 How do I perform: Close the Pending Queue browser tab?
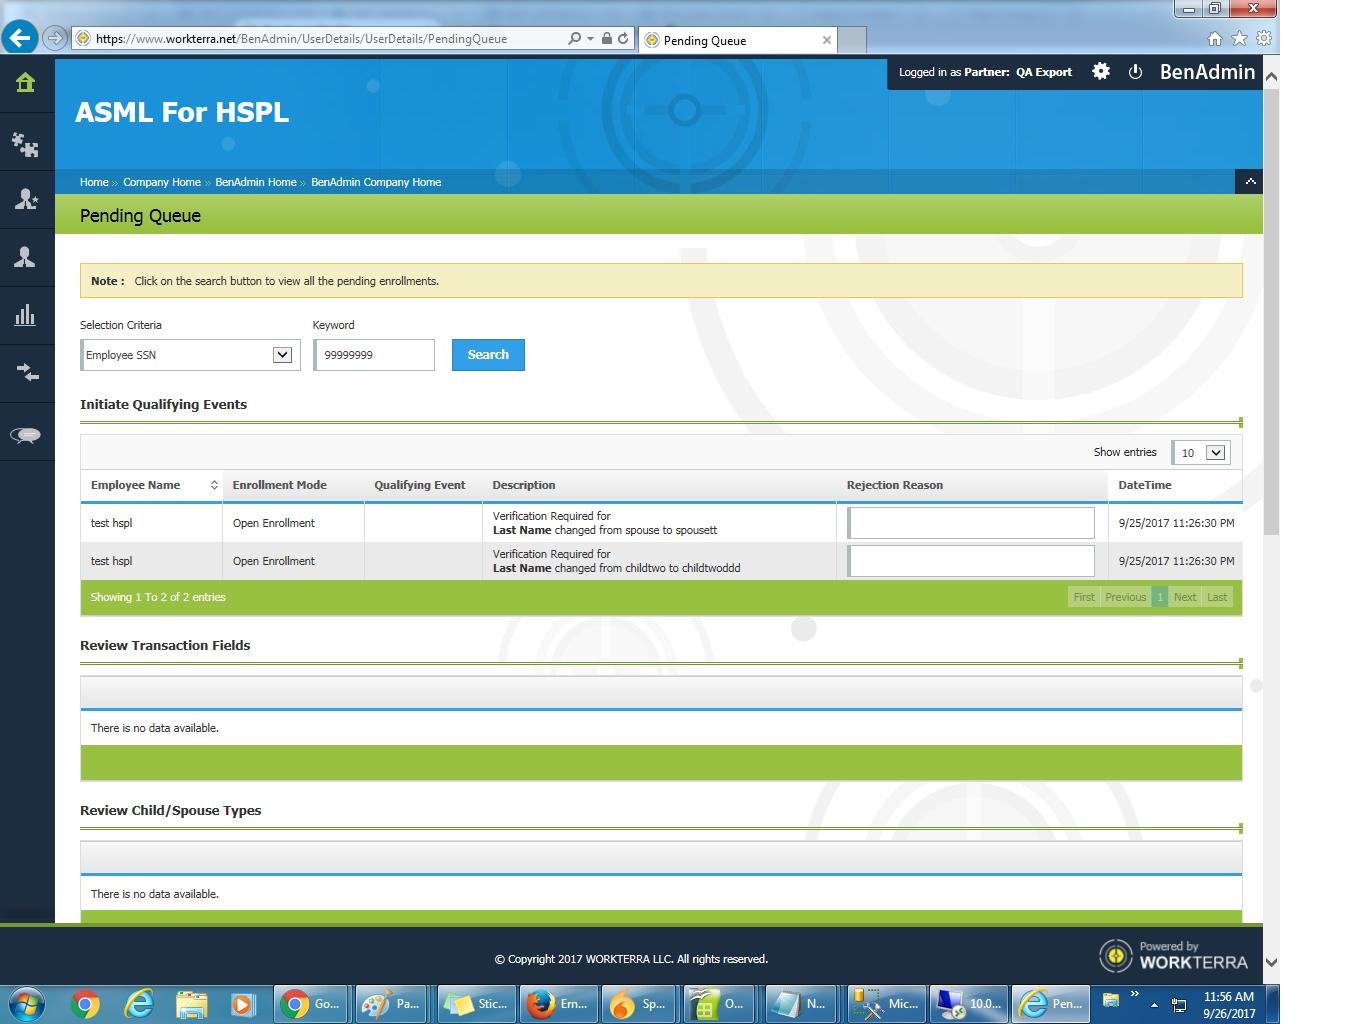(x=827, y=40)
